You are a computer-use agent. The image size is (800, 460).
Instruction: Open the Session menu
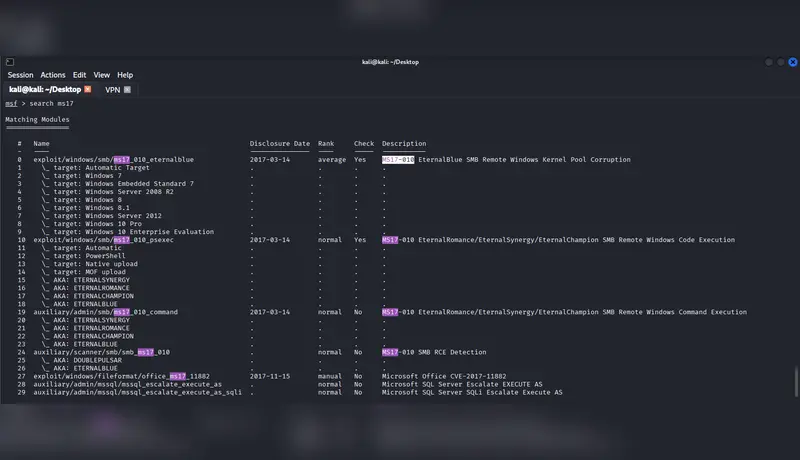pos(20,75)
